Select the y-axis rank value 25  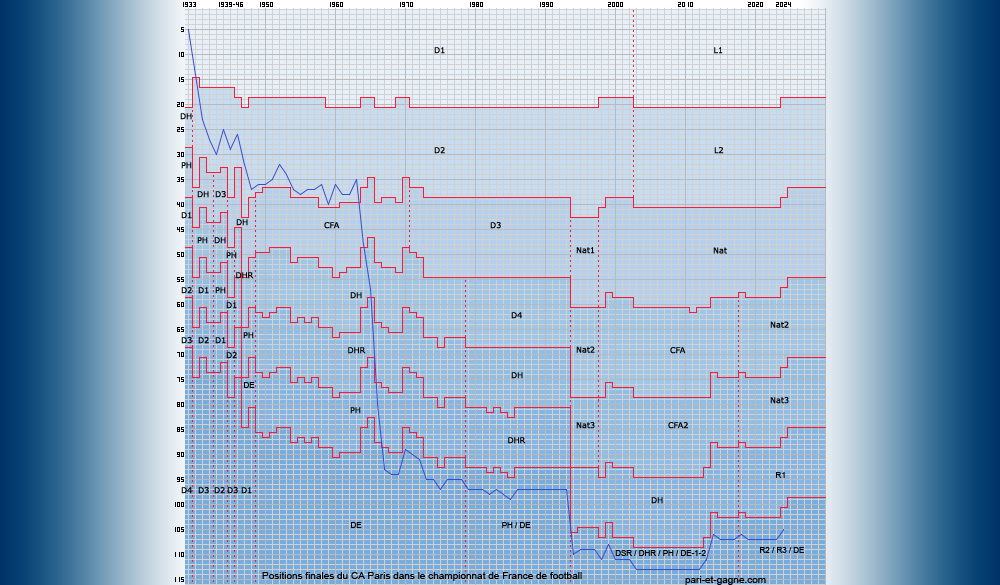(x=180, y=130)
